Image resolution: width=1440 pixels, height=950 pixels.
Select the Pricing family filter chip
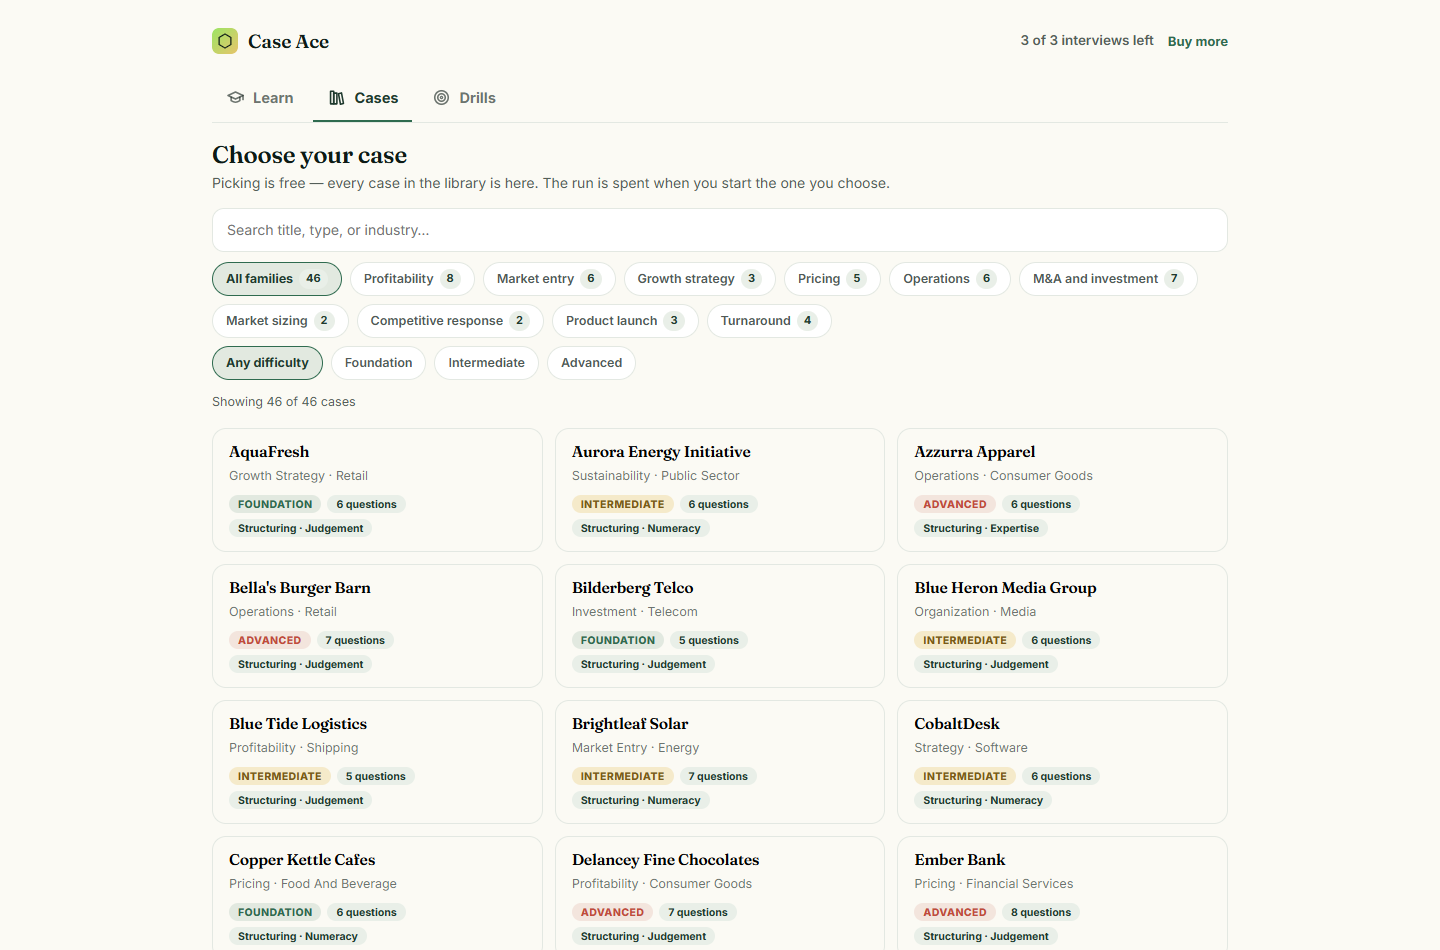click(832, 279)
